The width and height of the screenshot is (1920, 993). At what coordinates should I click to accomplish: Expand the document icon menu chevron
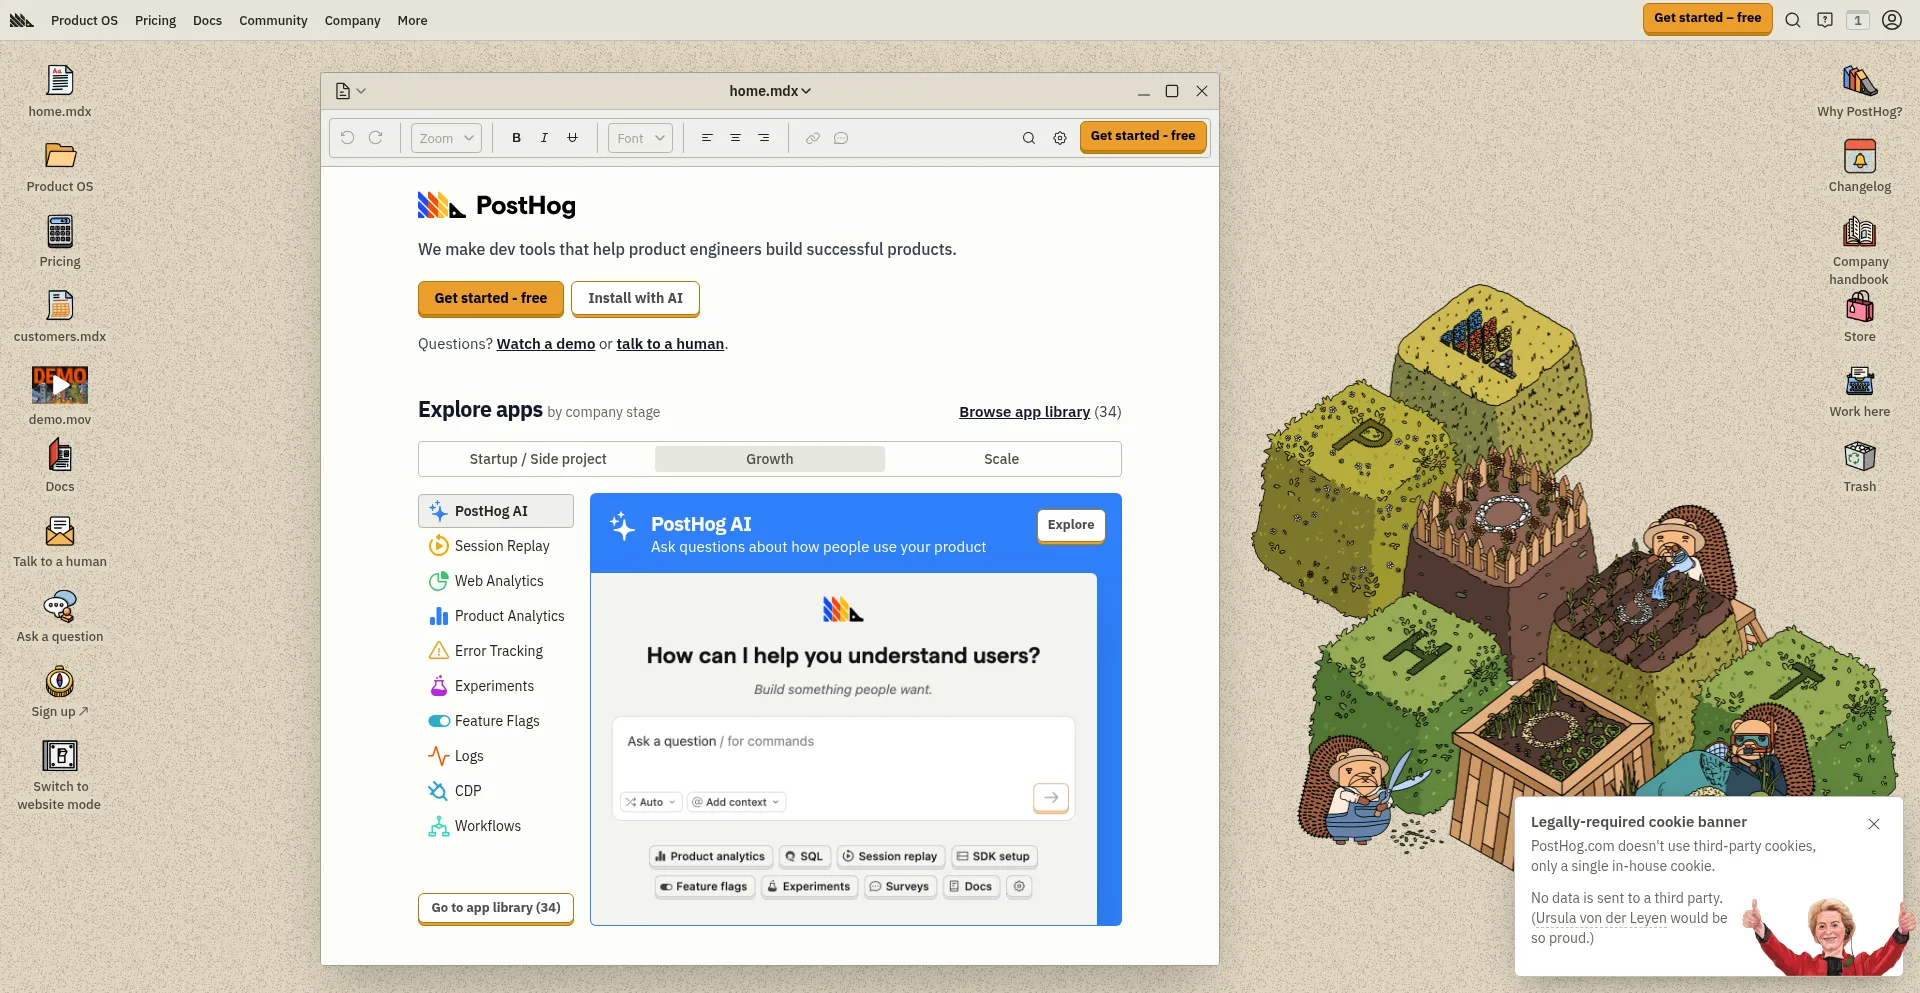[x=361, y=91]
